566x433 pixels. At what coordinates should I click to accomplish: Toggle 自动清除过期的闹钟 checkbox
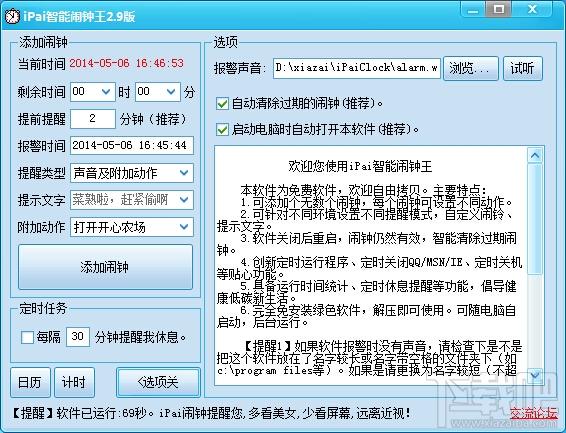point(222,104)
